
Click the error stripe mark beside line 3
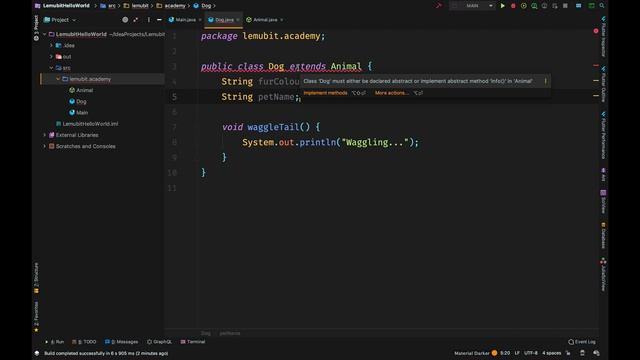tap(596, 65)
